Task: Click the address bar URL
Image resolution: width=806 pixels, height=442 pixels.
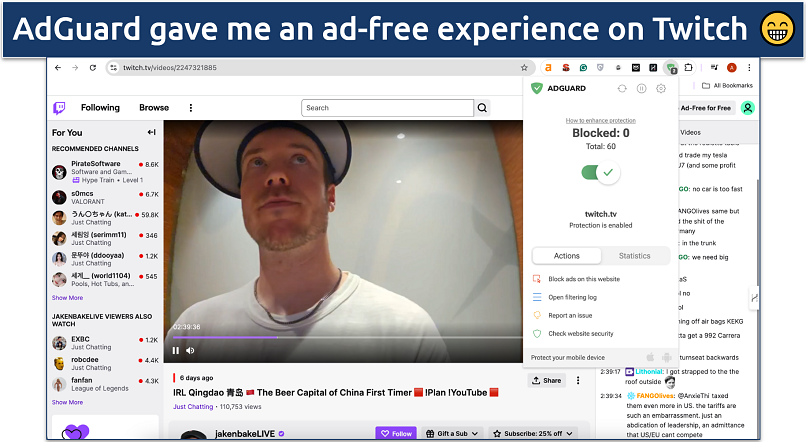Action: click(x=170, y=68)
